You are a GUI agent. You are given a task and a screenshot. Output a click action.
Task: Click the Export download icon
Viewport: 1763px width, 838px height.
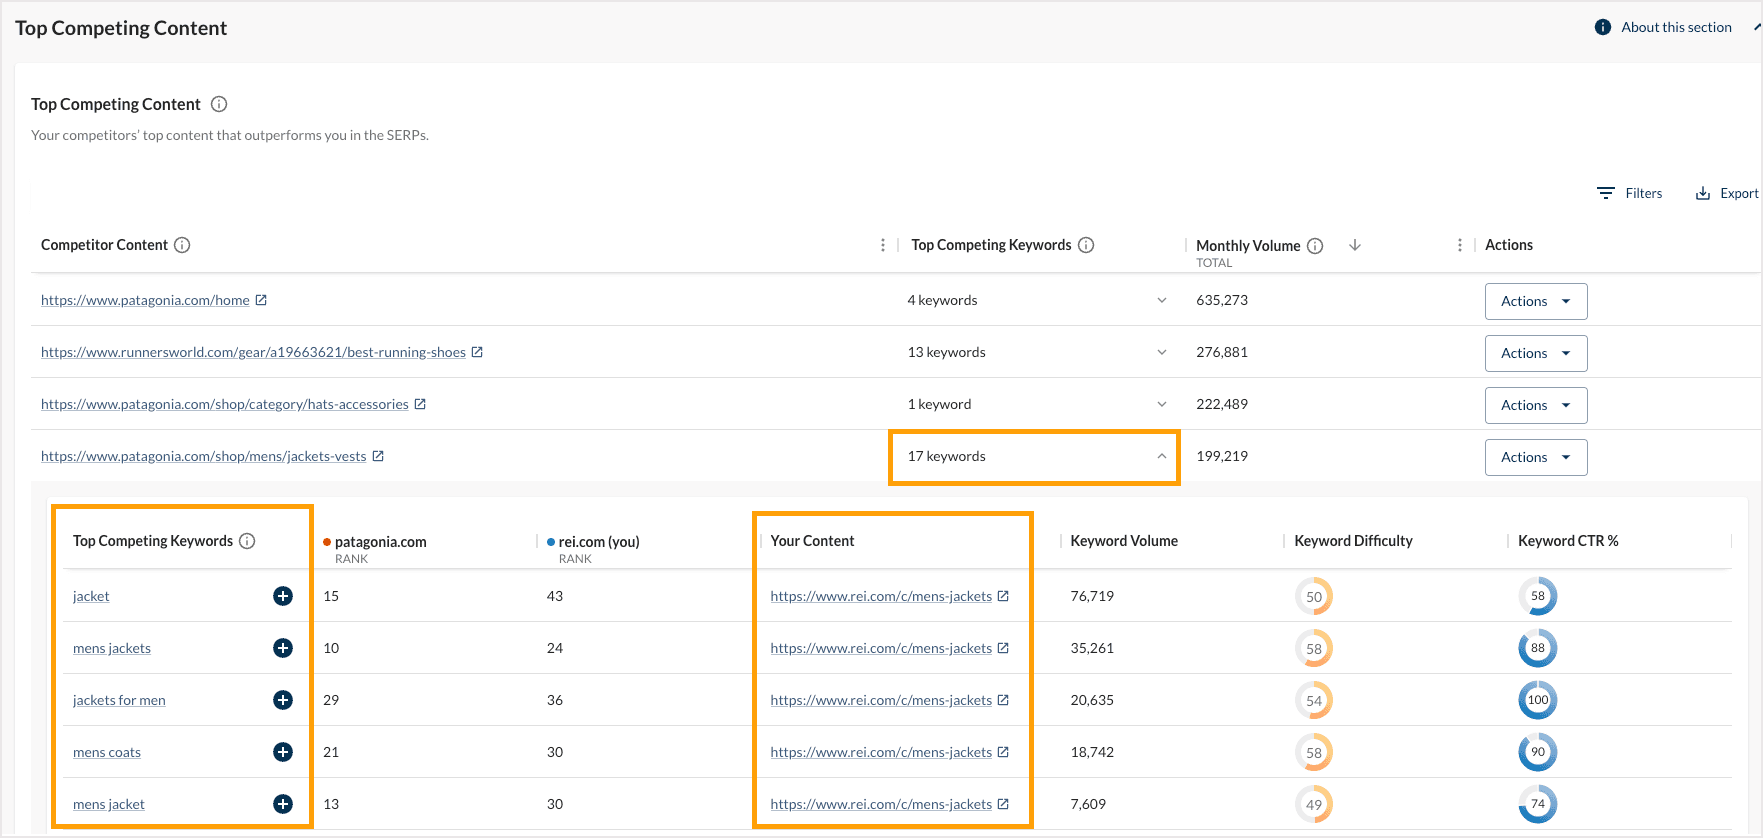(1702, 194)
